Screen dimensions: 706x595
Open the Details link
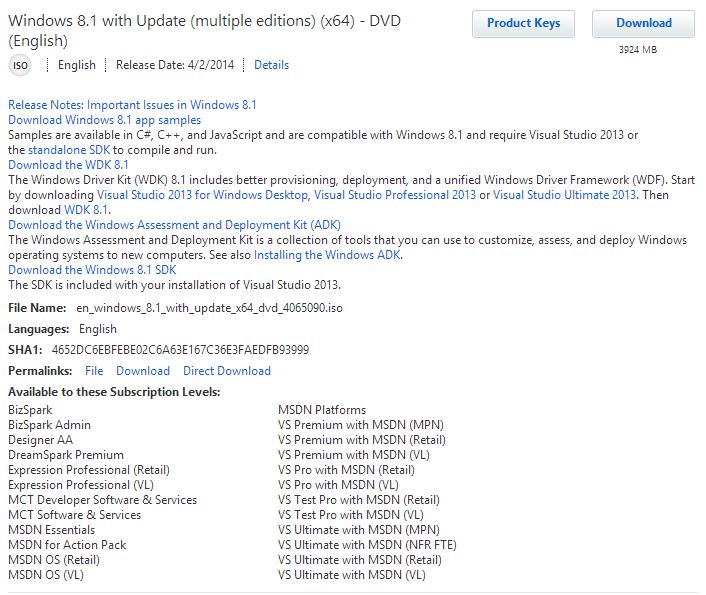coord(272,65)
